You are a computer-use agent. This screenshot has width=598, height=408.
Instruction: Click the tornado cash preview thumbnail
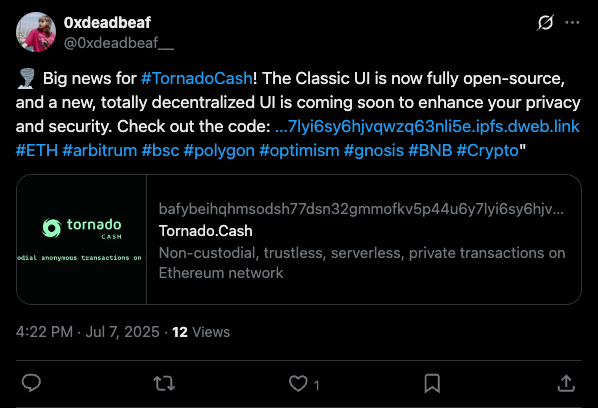click(x=82, y=239)
